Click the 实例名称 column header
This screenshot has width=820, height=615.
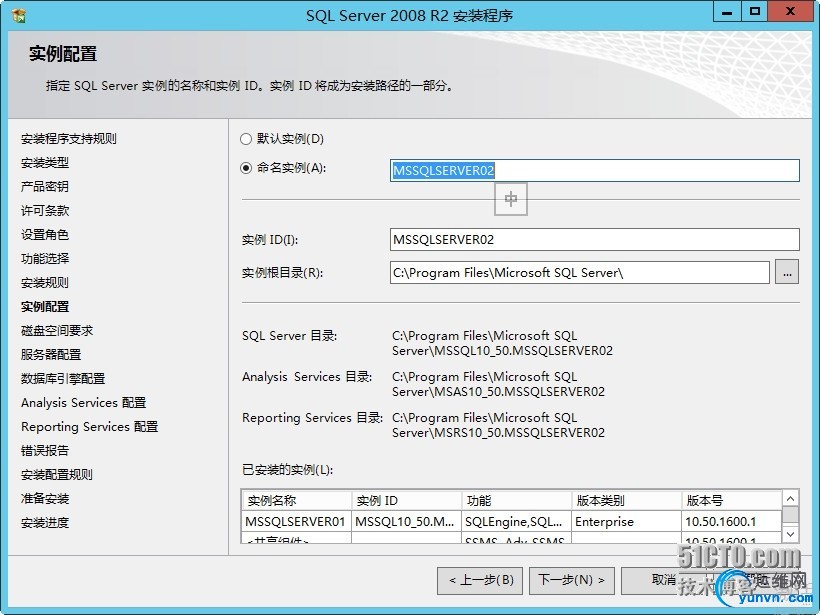pyautogui.click(x=297, y=500)
